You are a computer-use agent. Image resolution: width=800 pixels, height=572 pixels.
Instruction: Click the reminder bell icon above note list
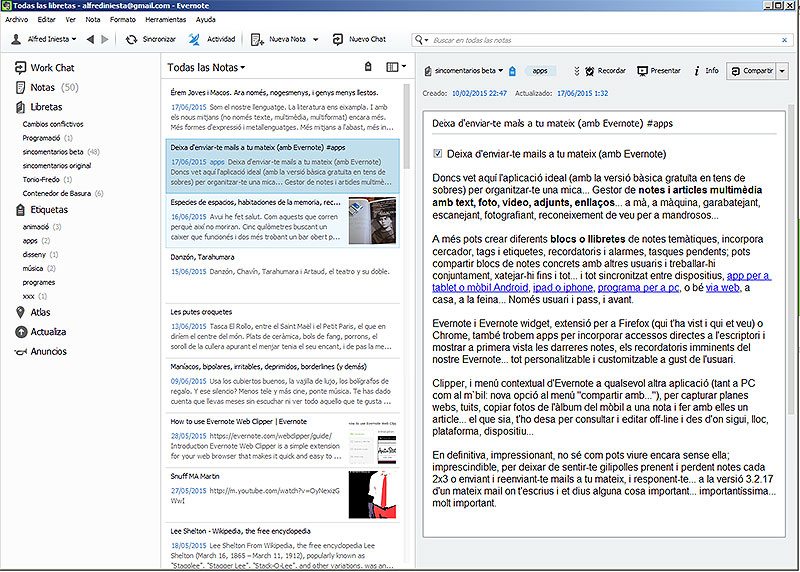[x=368, y=67]
